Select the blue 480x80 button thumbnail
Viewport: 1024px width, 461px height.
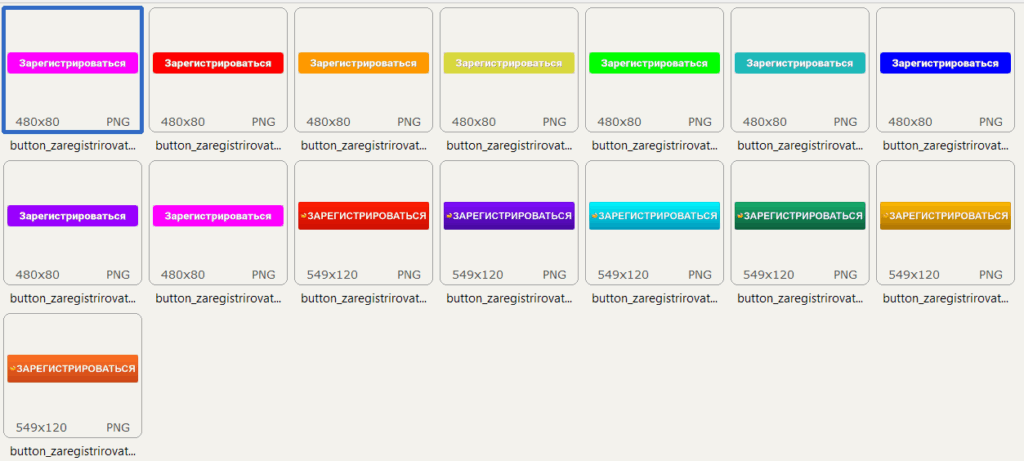(x=945, y=63)
